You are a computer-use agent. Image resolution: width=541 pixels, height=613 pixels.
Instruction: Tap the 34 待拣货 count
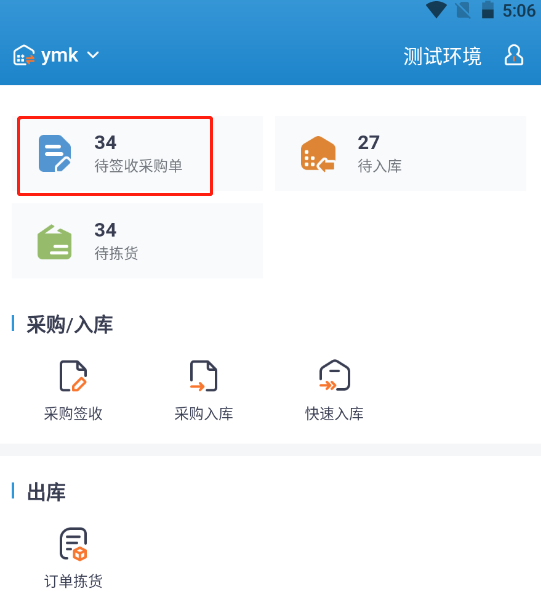[105, 230]
